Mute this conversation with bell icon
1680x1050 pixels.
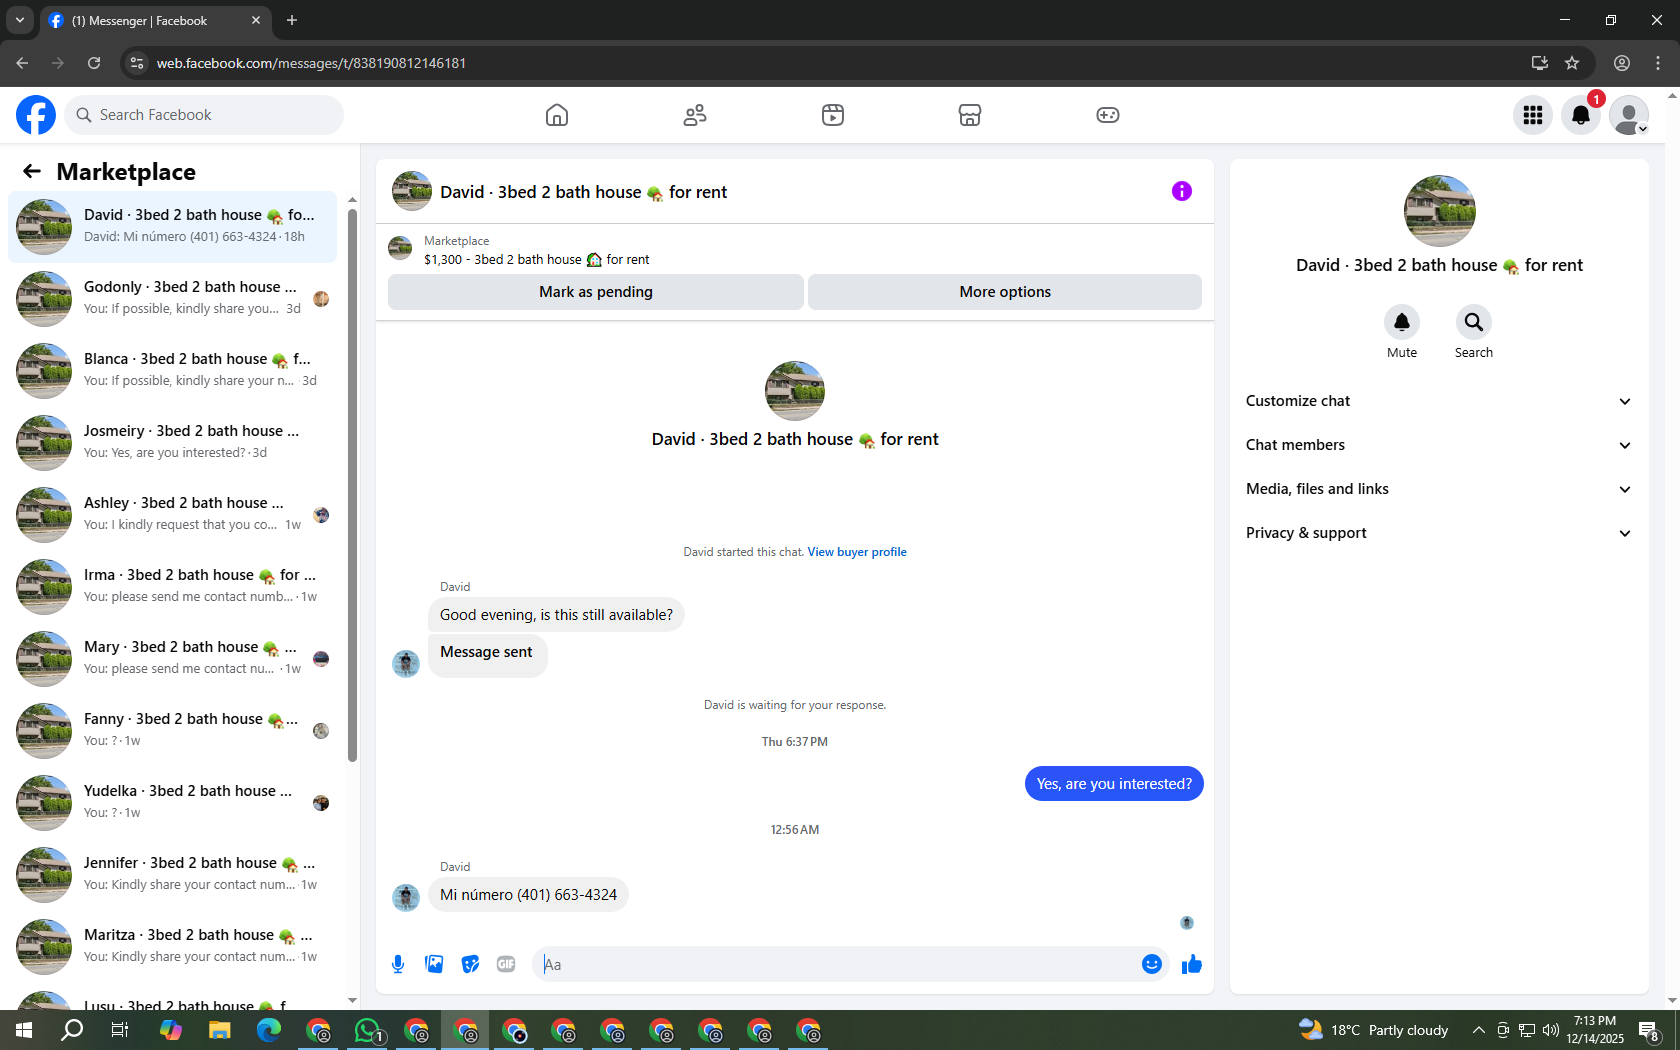pyautogui.click(x=1402, y=322)
